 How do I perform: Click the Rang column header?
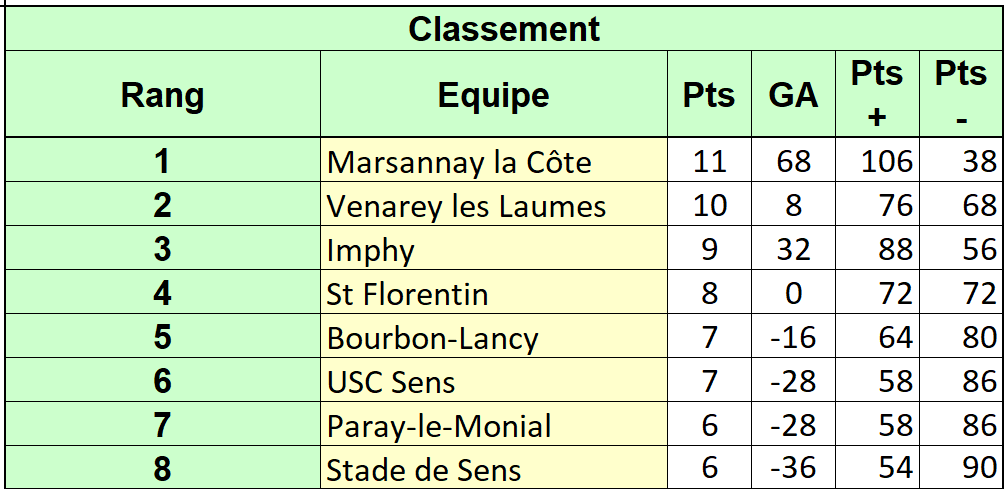pyautogui.click(x=163, y=94)
